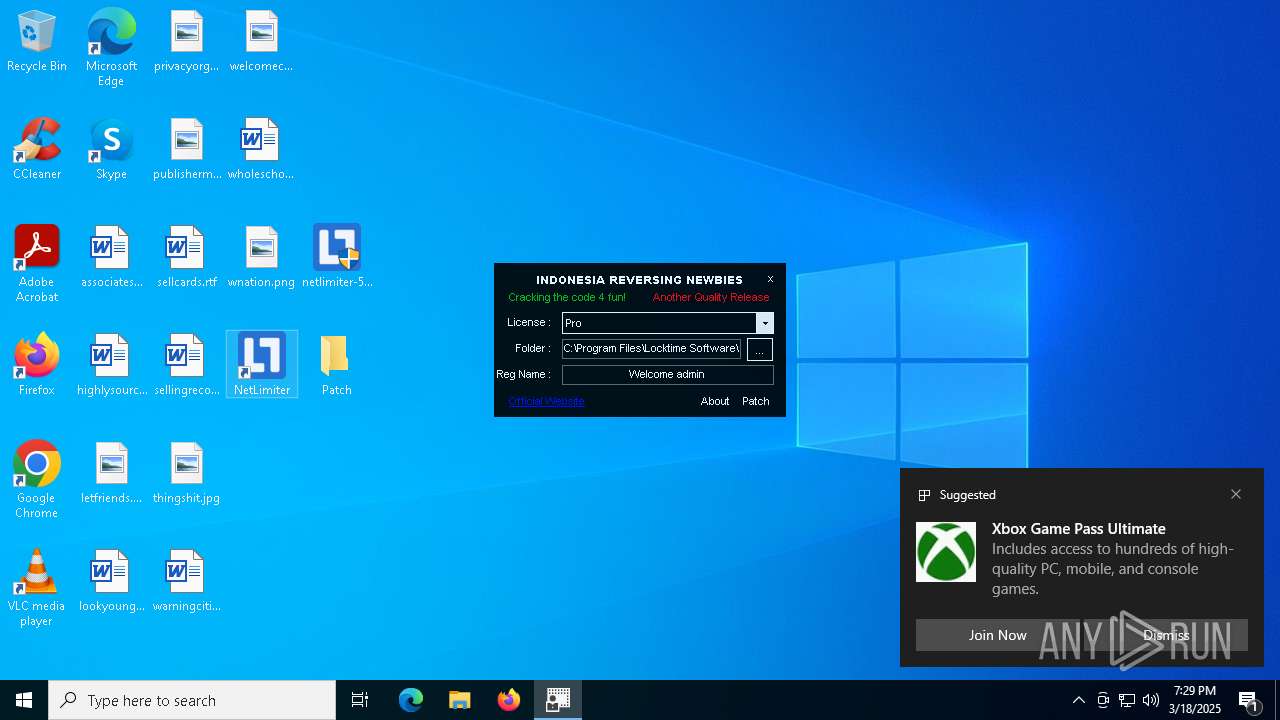The width and height of the screenshot is (1280, 720).
Task: Click the 'Xbox Game Pass Ultimate' title
Action: pyautogui.click(x=1079, y=529)
